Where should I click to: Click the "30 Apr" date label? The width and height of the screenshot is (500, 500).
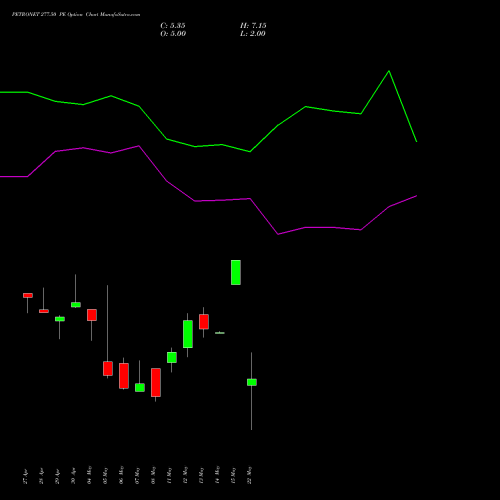tap(74, 476)
